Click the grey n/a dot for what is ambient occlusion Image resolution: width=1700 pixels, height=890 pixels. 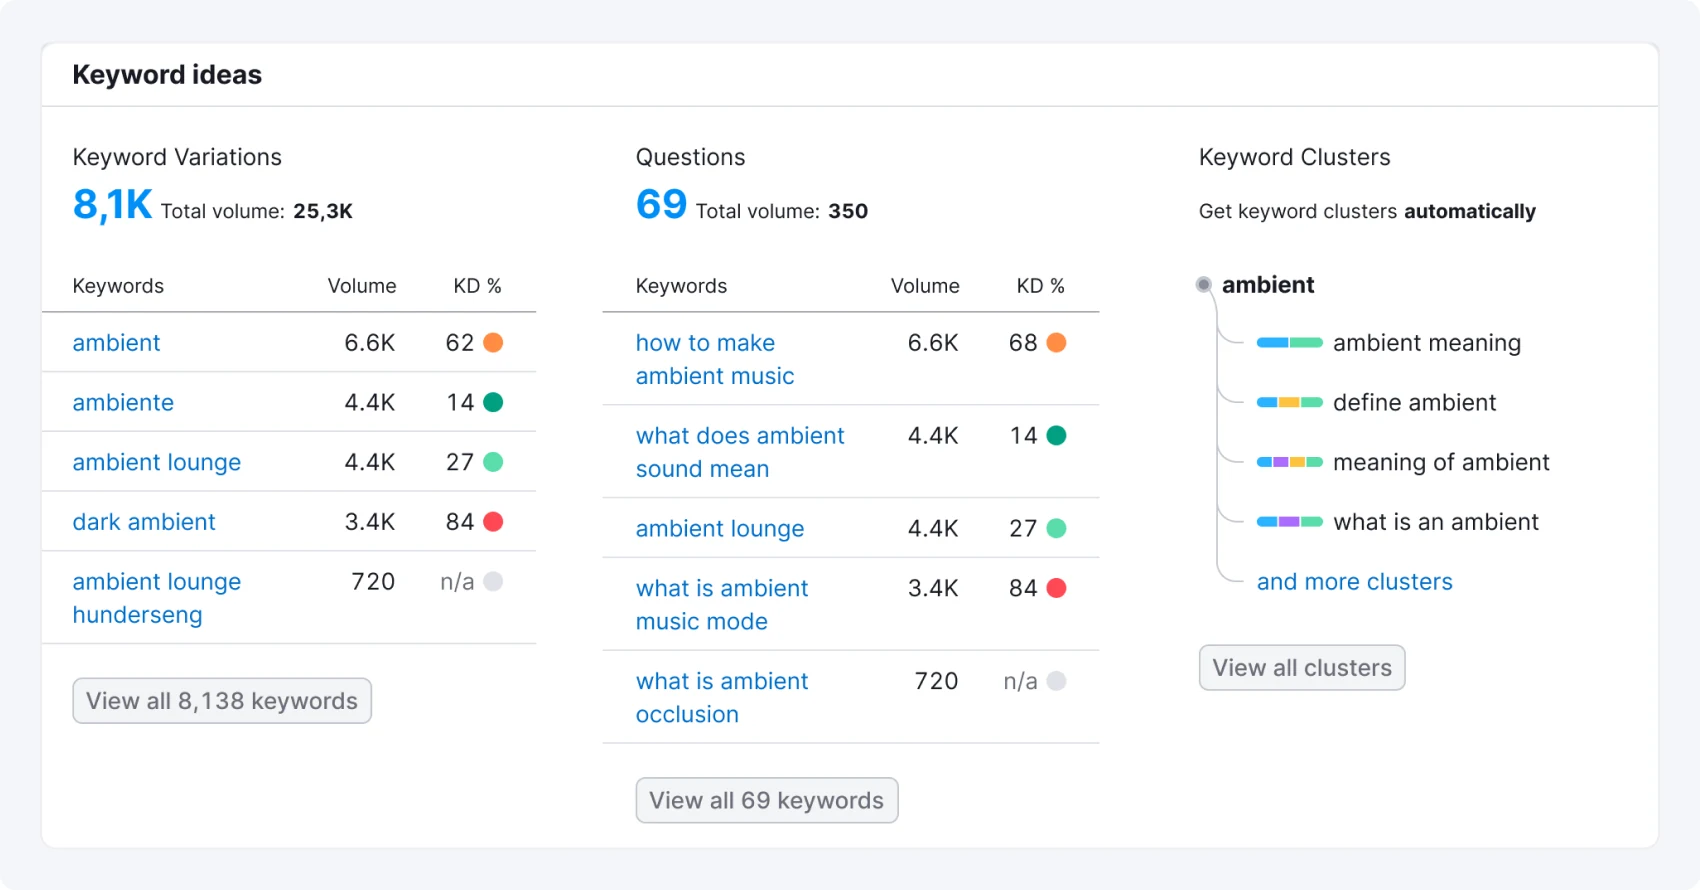(x=1056, y=681)
